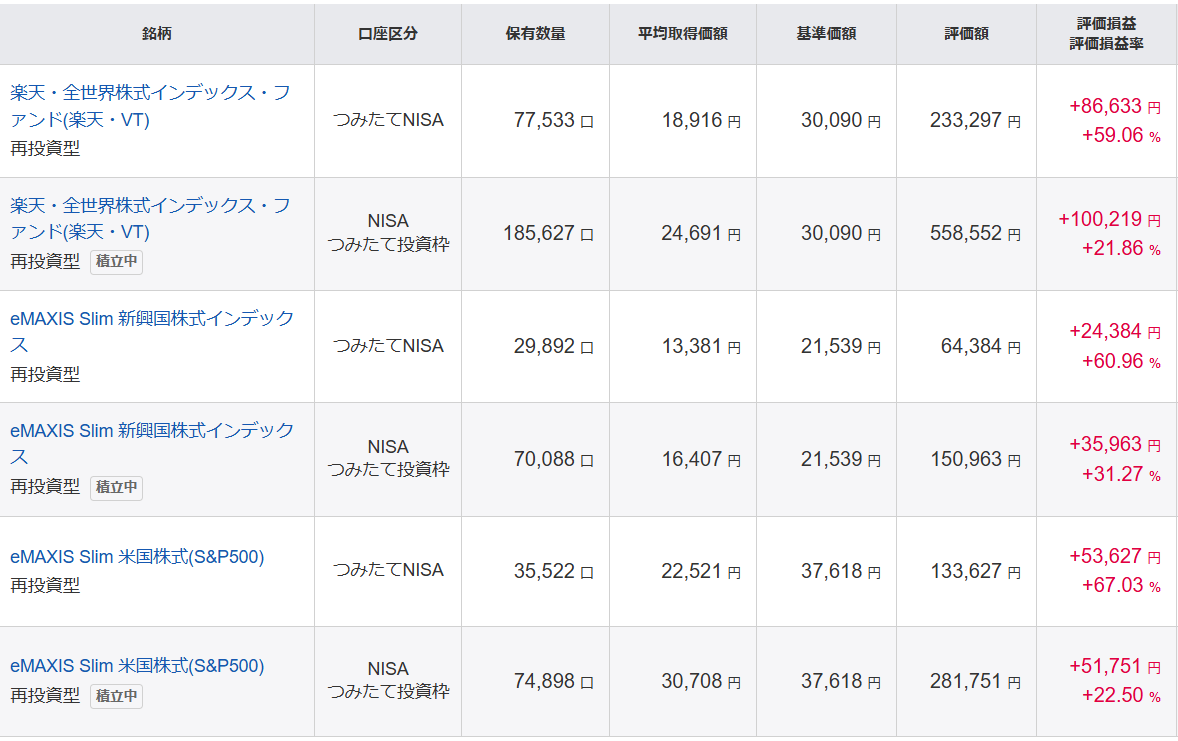This screenshot has height=741, width=1178.
Task: Click 積立中 badge under 新興国株式インデックス fund
Action: 116,487
